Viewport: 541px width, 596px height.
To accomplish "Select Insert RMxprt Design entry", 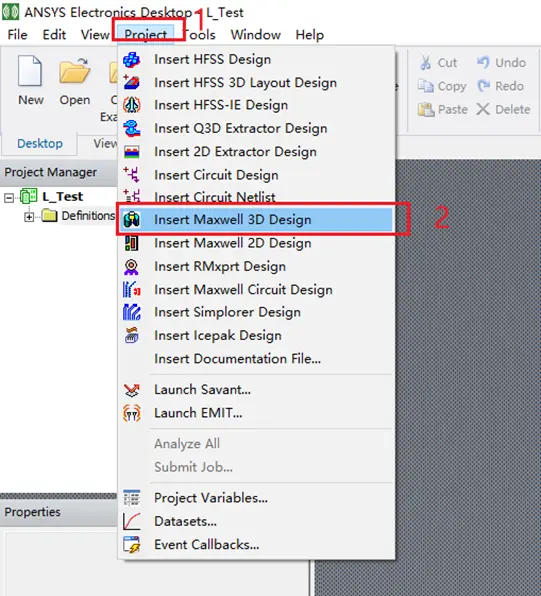I will tap(255, 266).
